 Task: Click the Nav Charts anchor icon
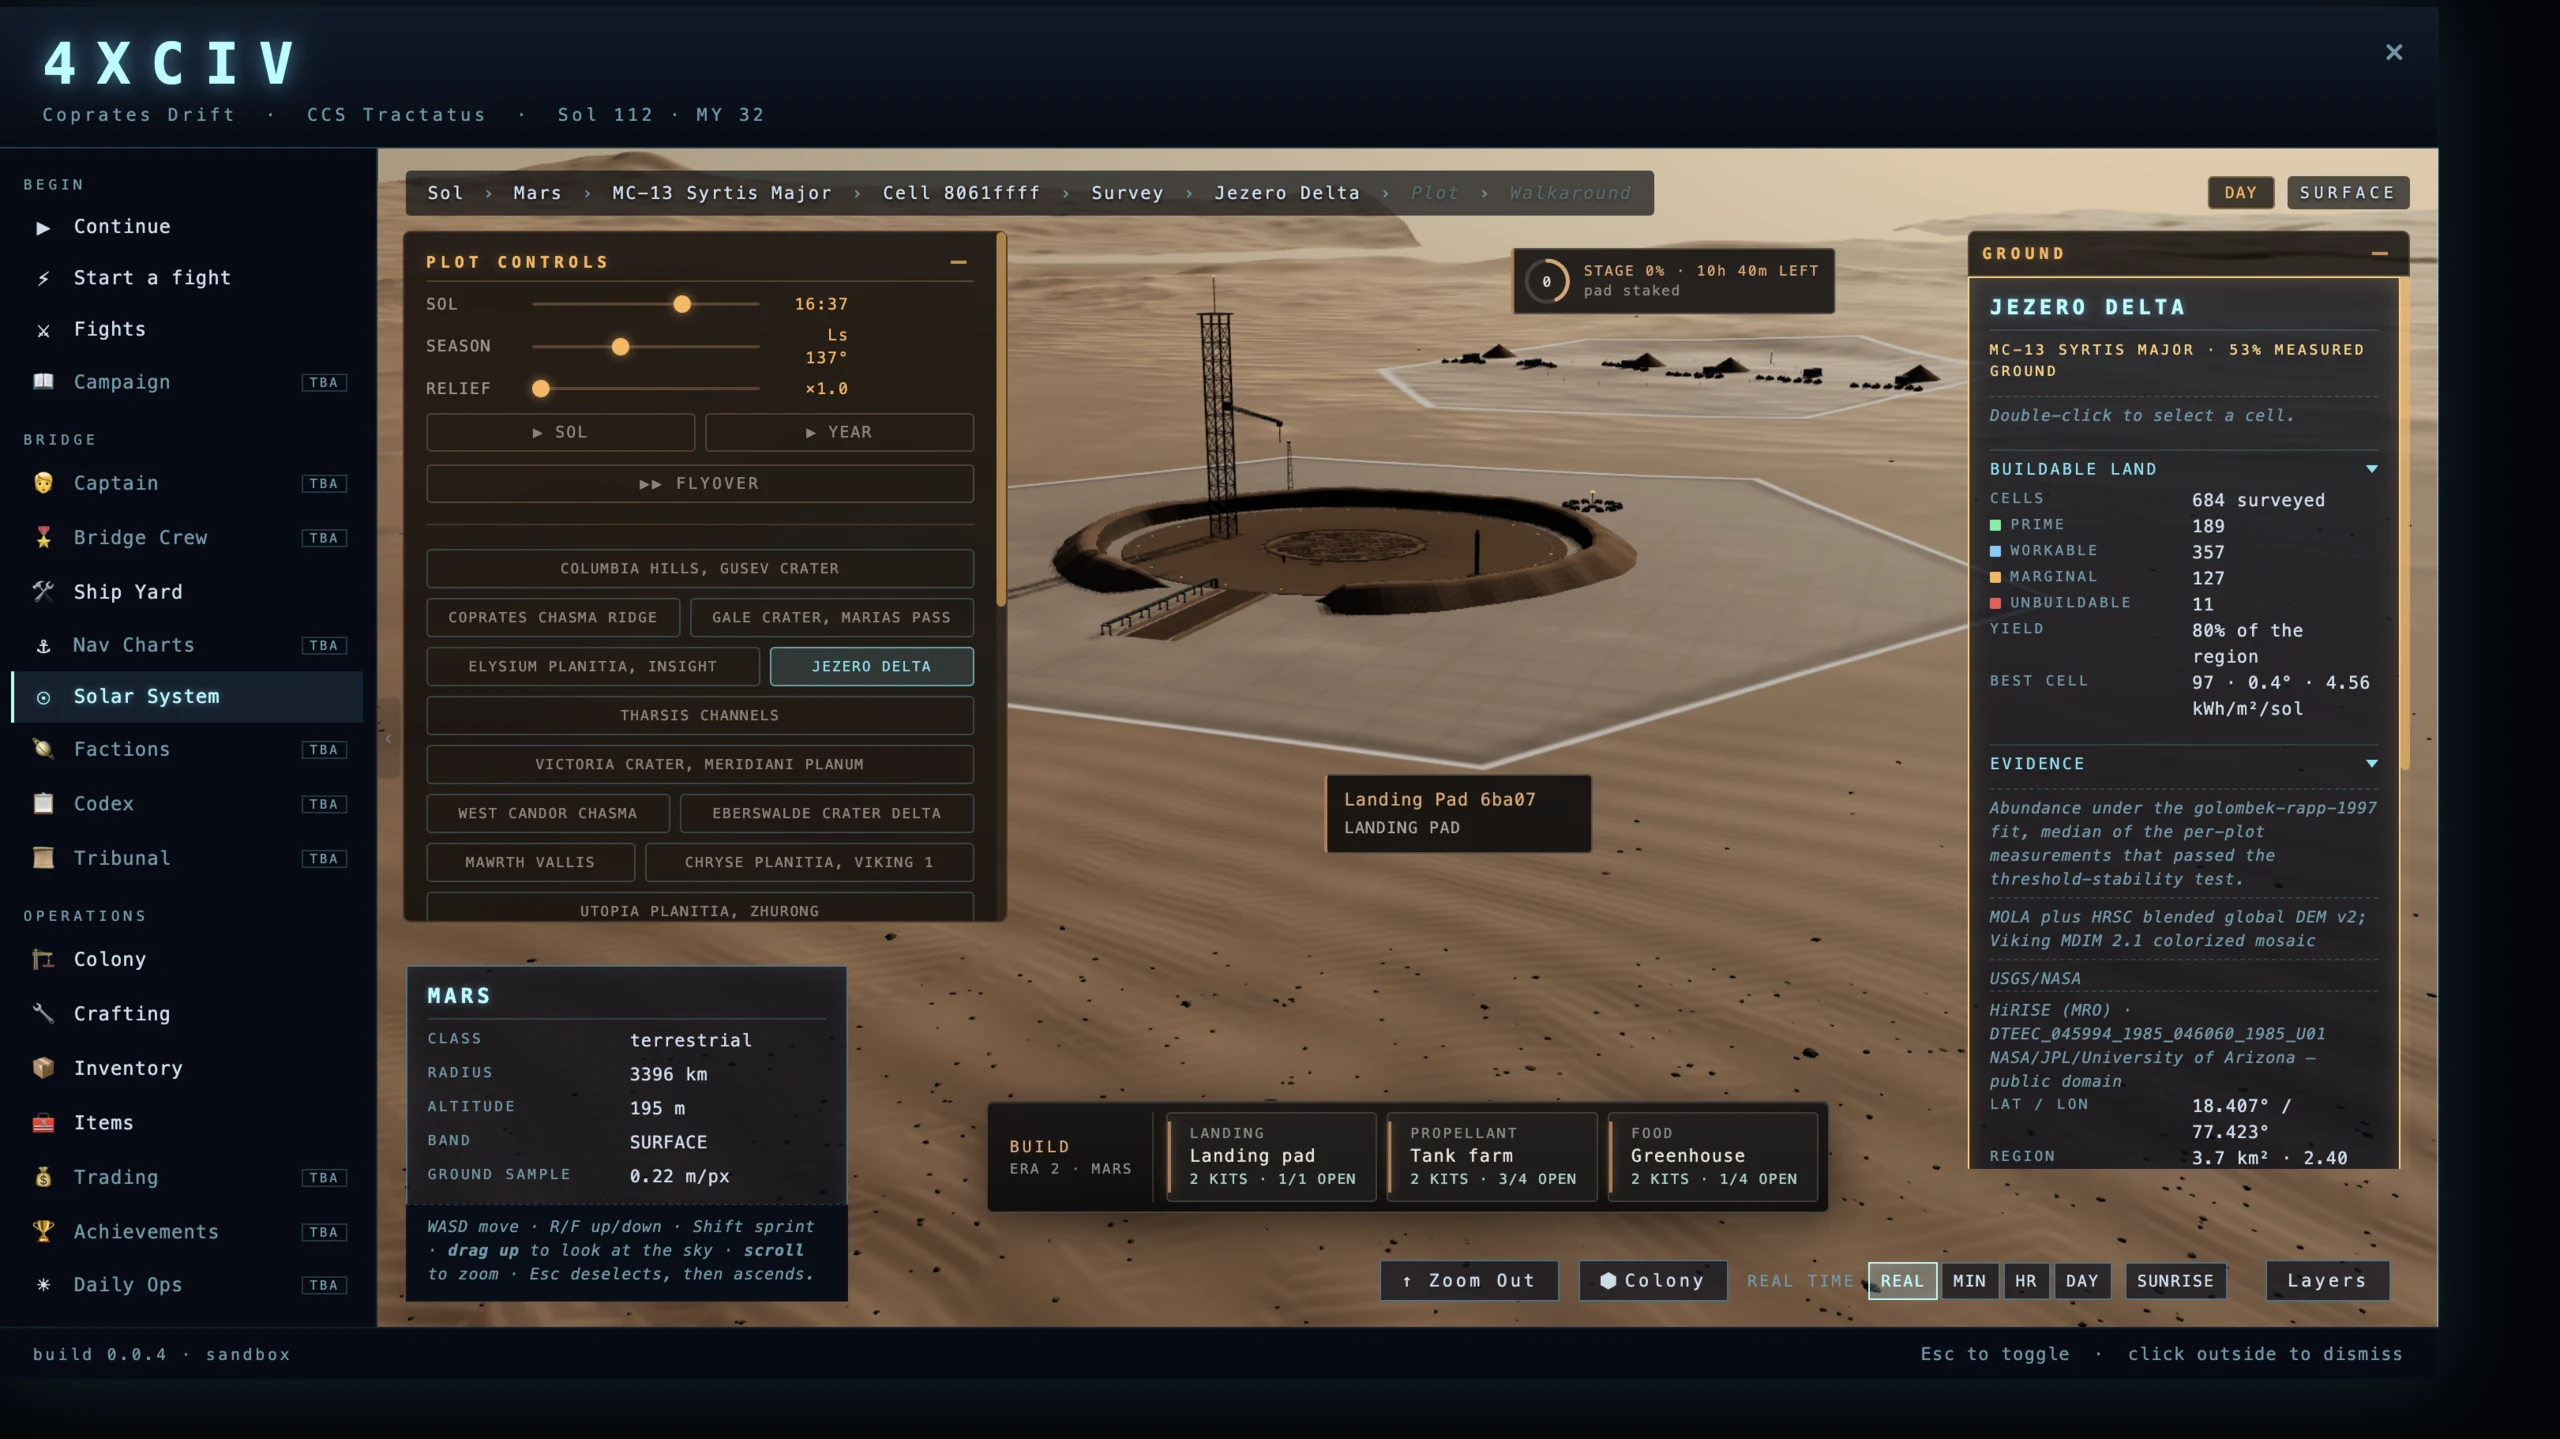coord(43,646)
